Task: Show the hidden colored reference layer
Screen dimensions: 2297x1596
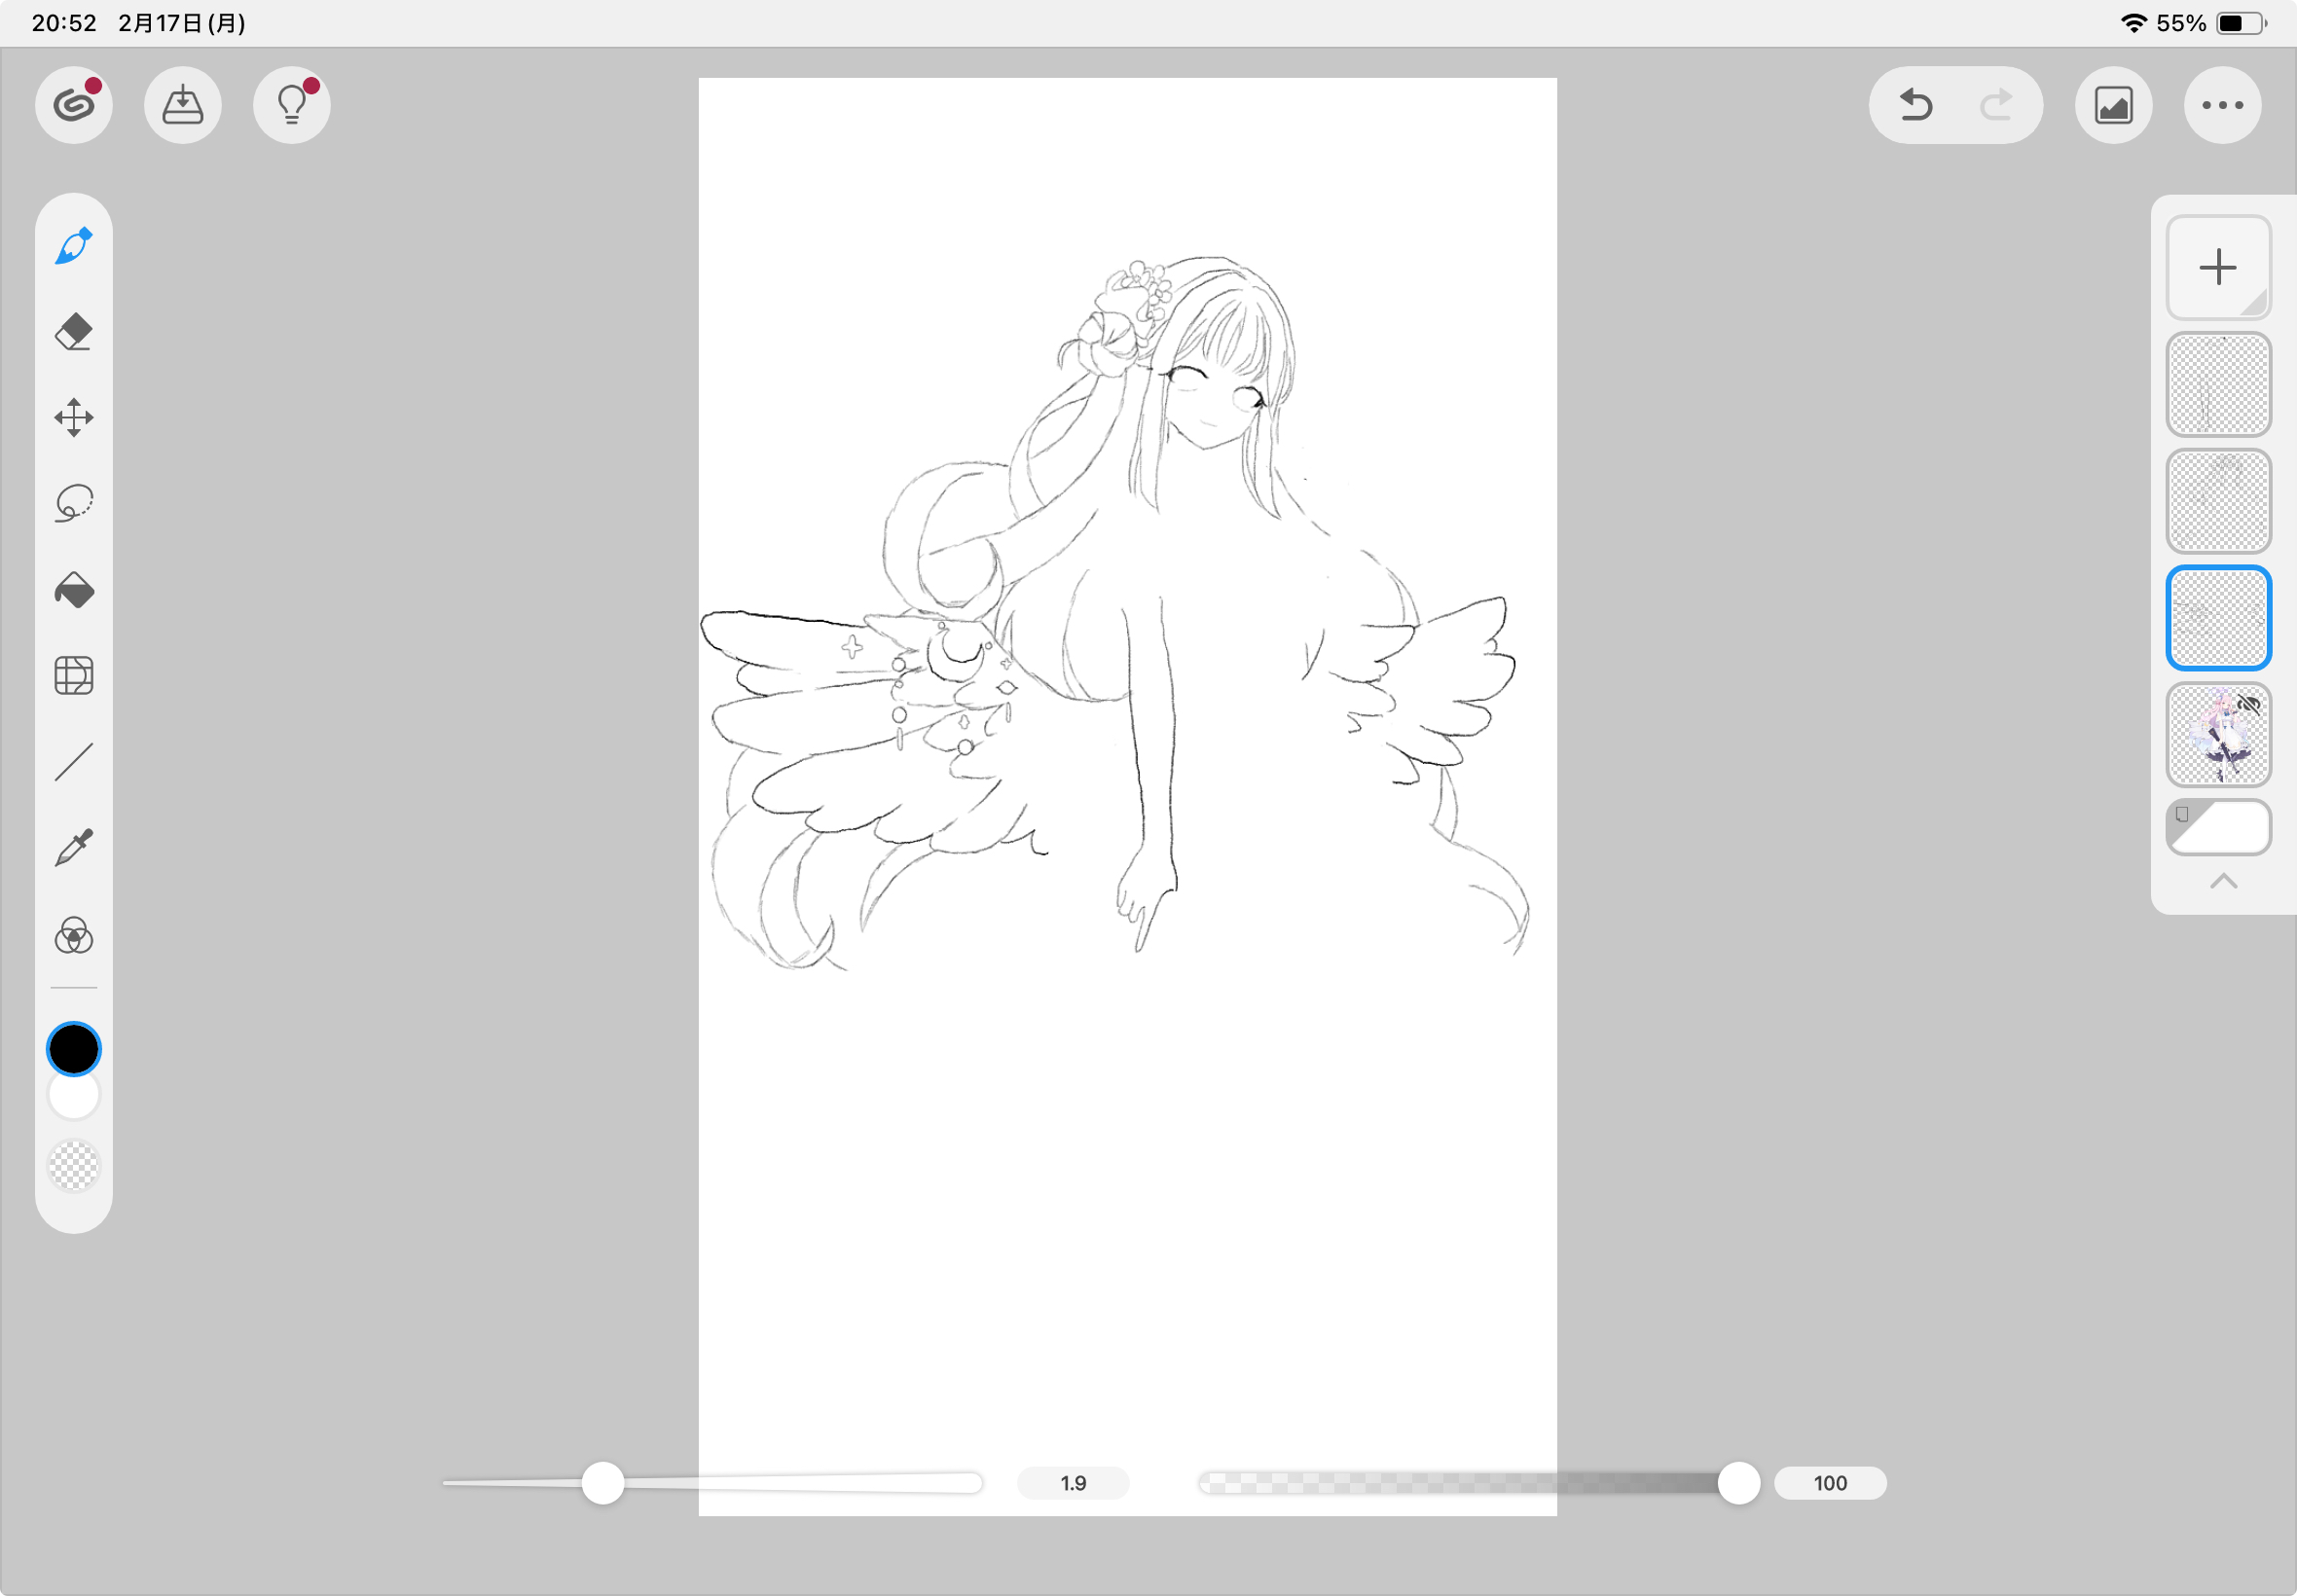Action: 2247,706
